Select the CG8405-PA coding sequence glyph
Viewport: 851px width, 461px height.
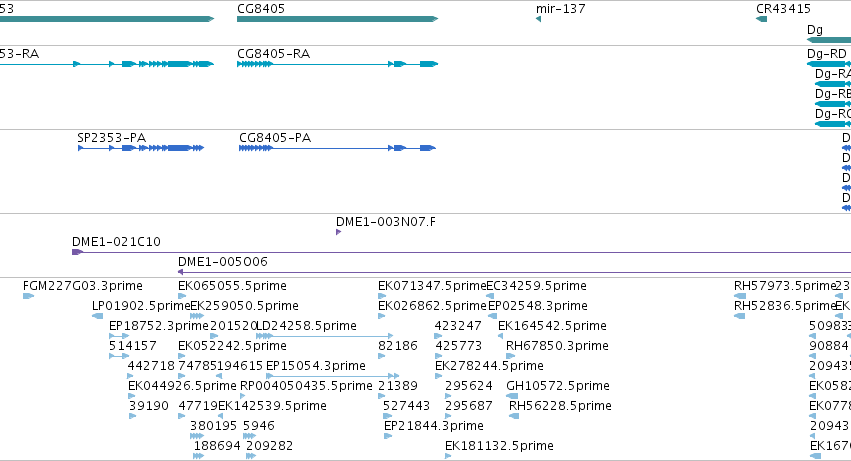(338, 148)
